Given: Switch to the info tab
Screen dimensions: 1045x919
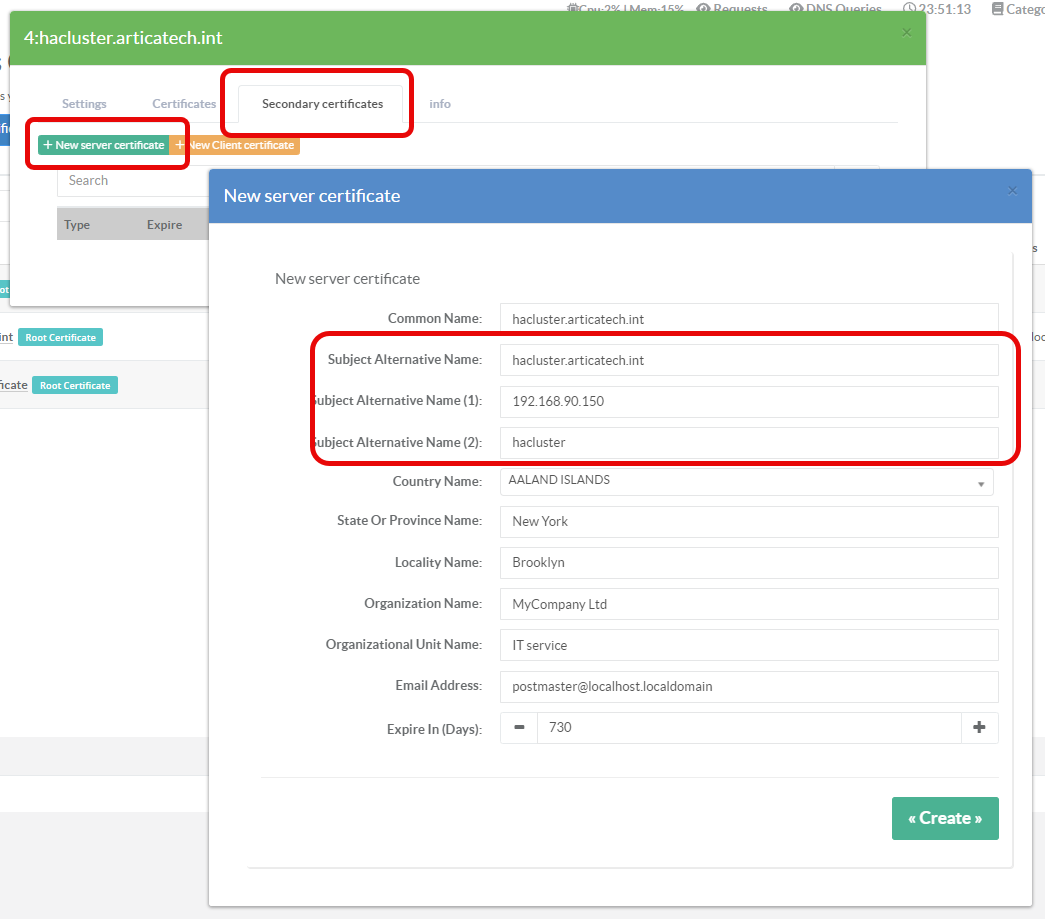Looking at the screenshot, I should [440, 104].
